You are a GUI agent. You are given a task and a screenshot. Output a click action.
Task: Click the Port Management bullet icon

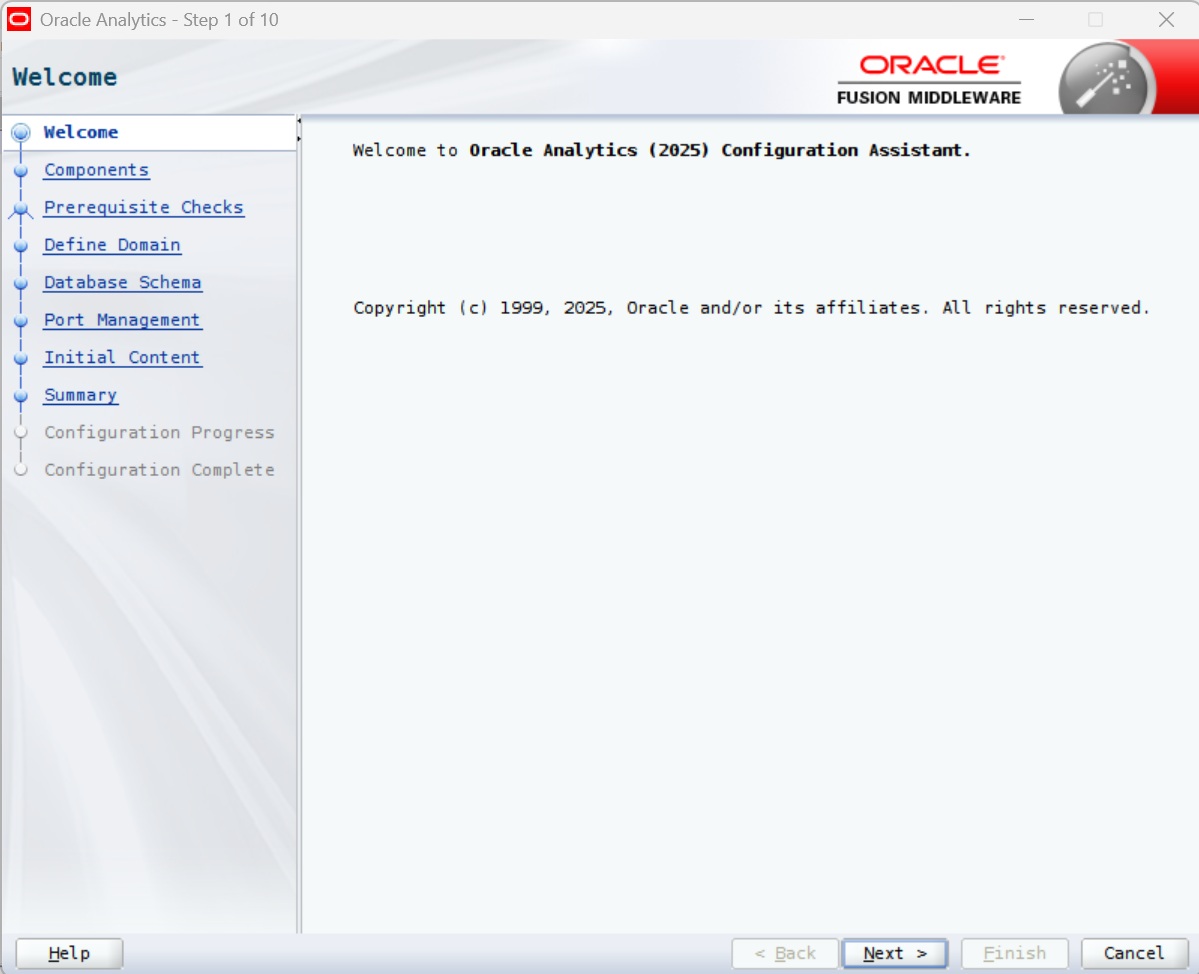pos(21,320)
